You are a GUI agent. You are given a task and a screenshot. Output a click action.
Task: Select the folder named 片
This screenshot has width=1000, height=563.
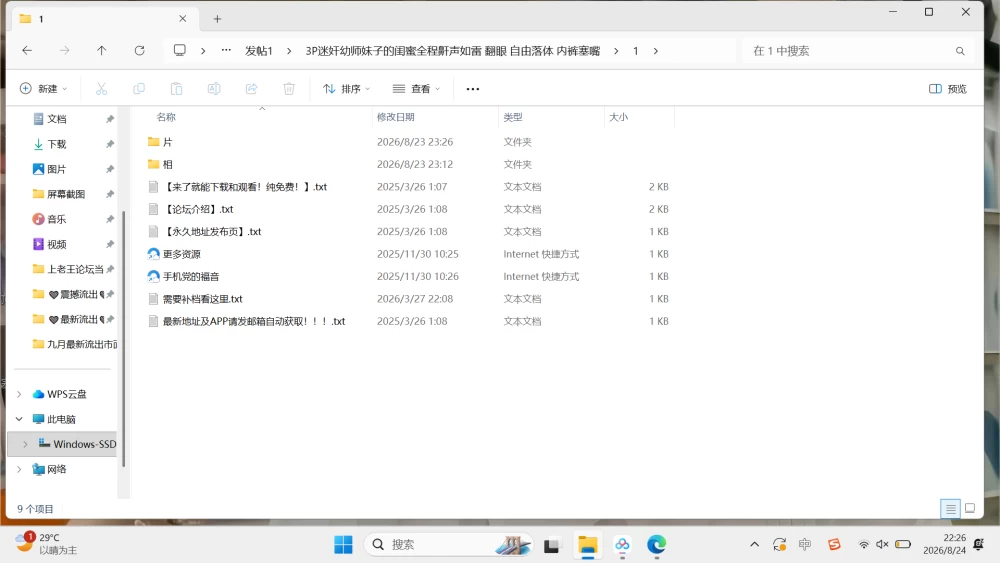(167, 142)
